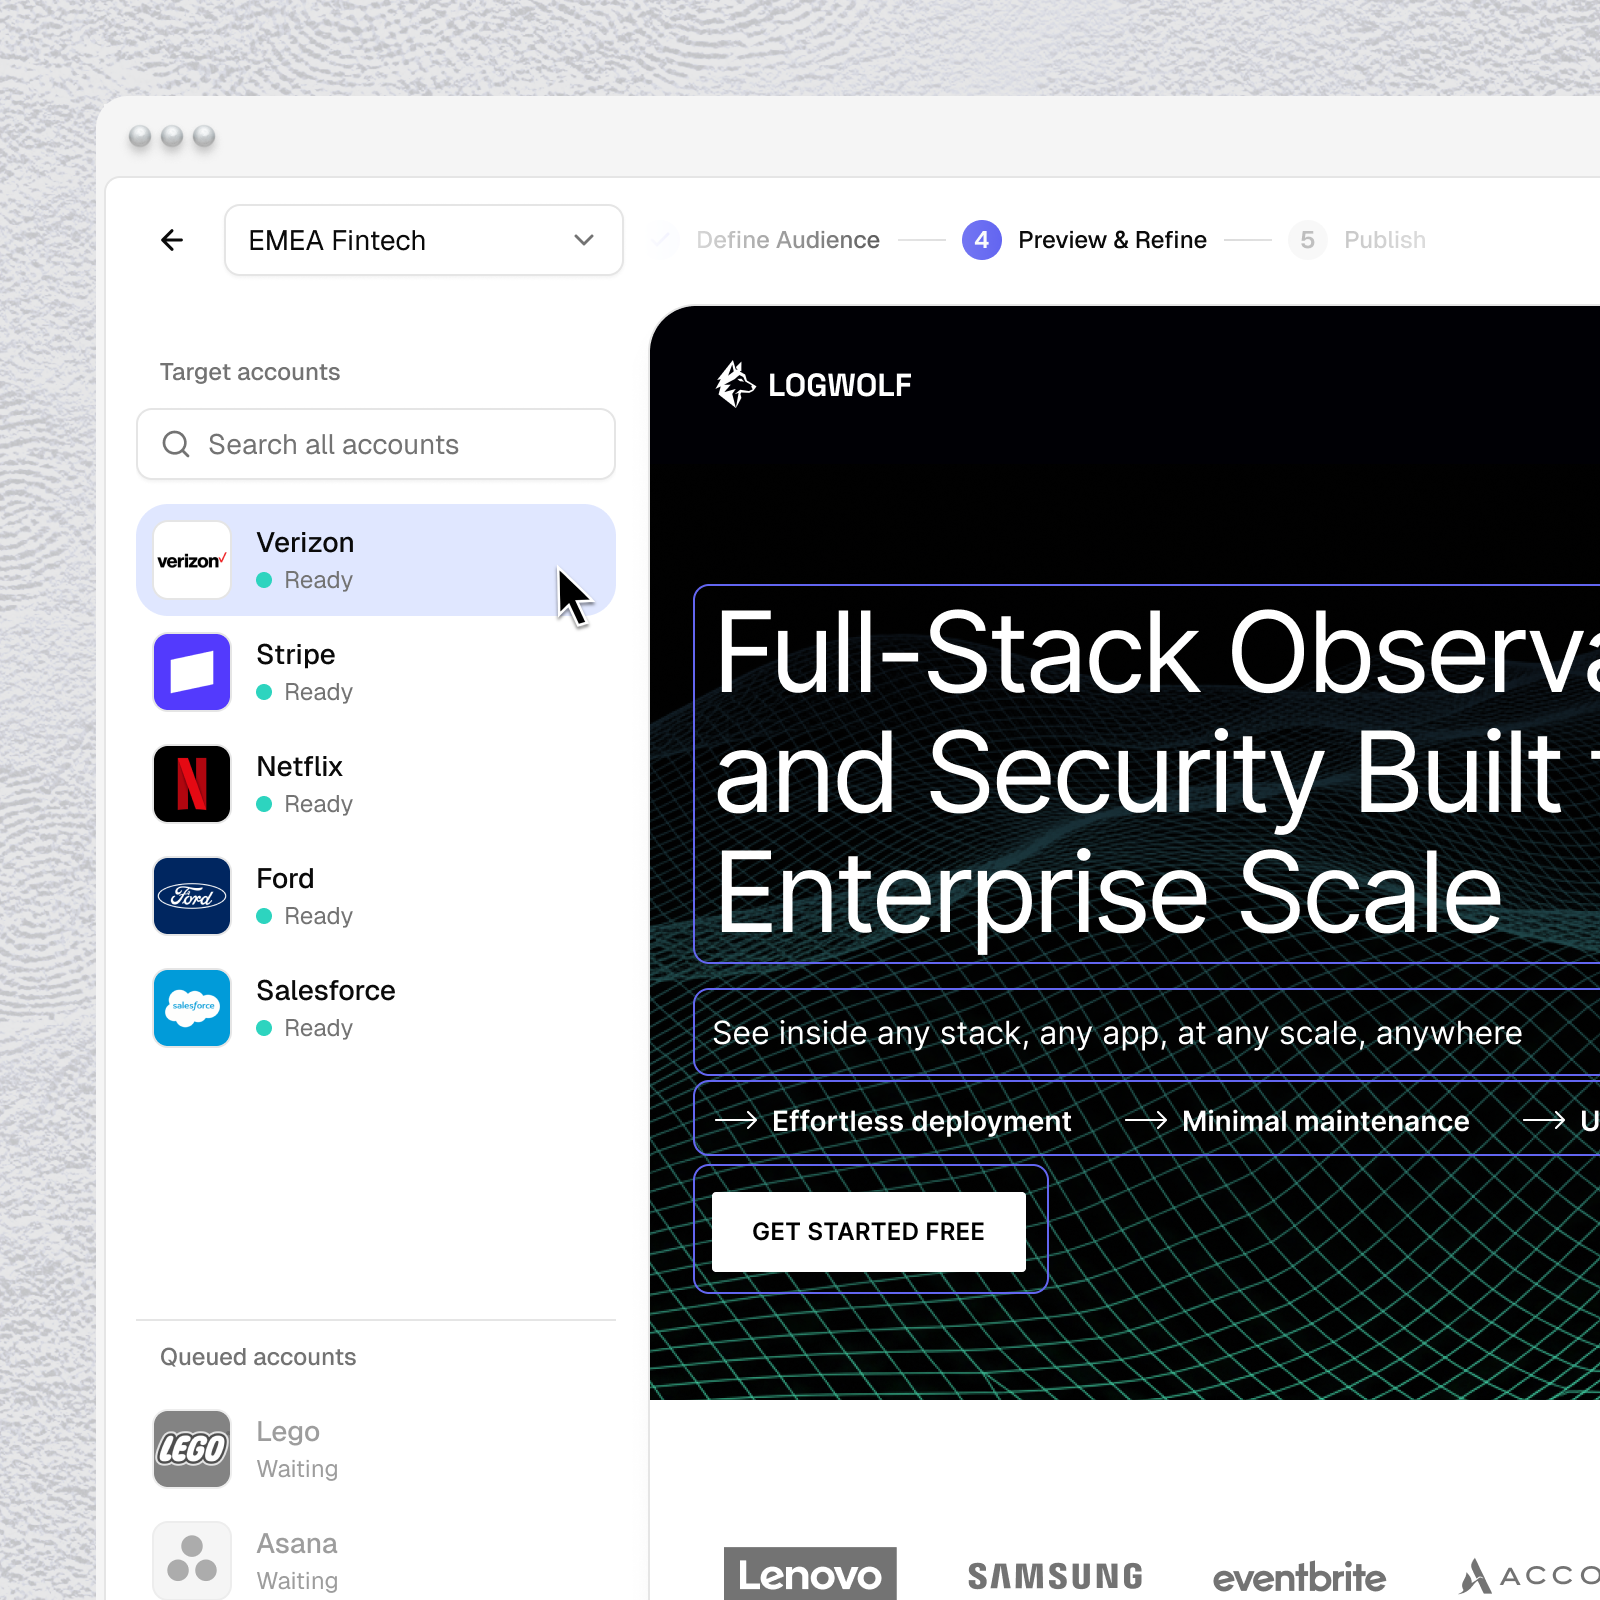Click the Verizon logo icon
The width and height of the screenshot is (1600, 1600).
click(192, 560)
